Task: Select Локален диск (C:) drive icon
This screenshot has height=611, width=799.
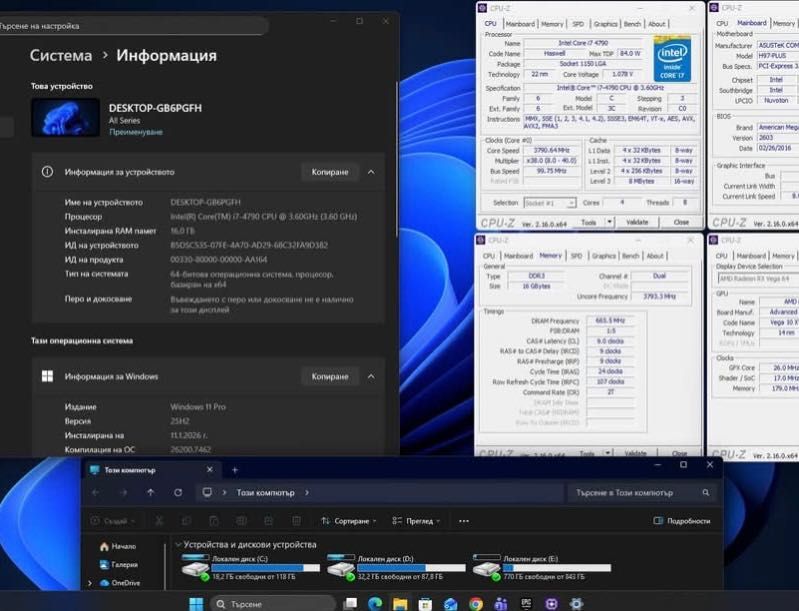Action: click(196, 567)
